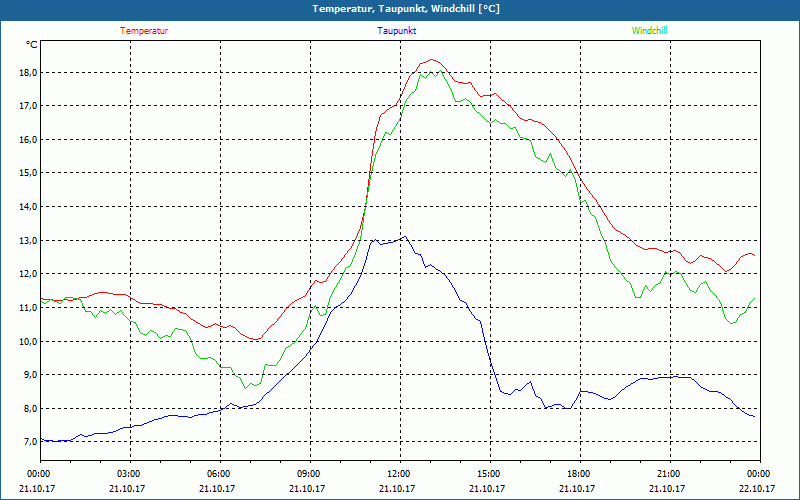Click the 7,0 y-axis value
The width and height of the screenshot is (800, 500).
(x=30, y=441)
